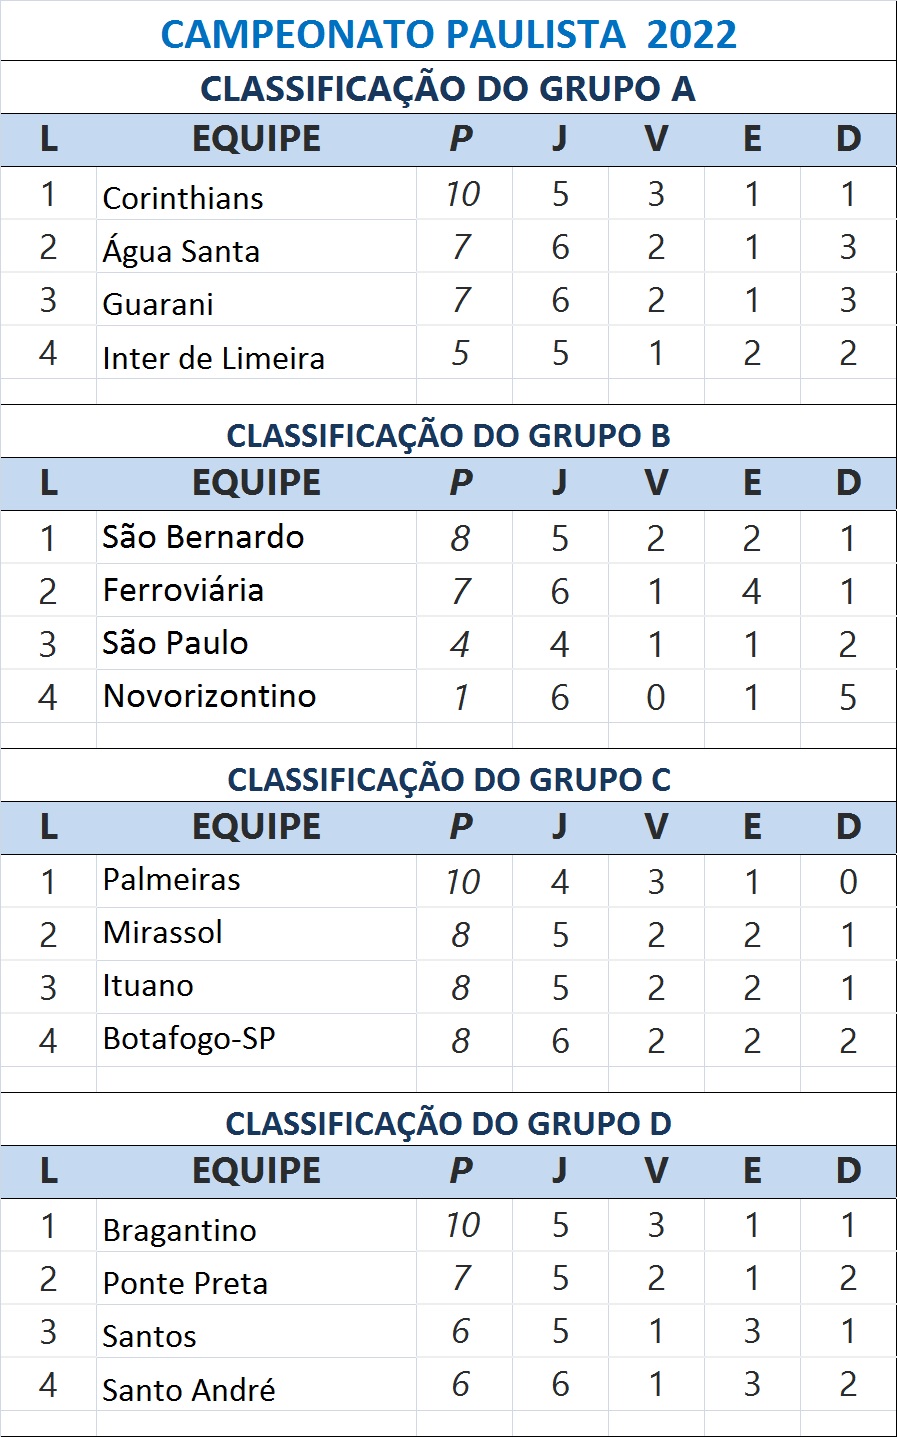Image resolution: width=897 pixels, height=1437 pixels.
Task: Select the Santo André team cell
Action: tap(189, 1389)
